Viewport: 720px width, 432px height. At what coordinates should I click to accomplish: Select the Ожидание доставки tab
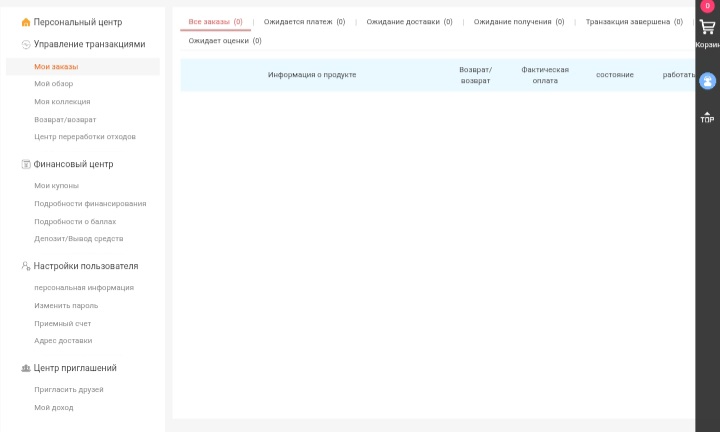(409, 21)
